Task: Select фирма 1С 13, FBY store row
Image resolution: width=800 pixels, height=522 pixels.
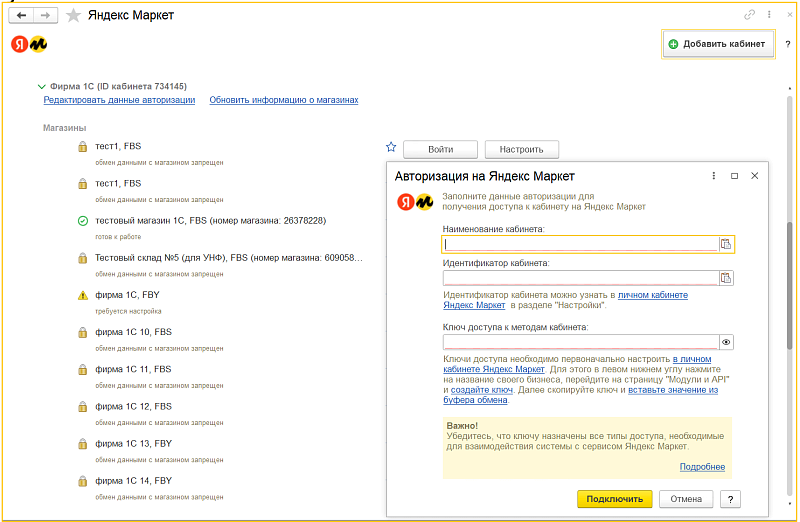Action: click(x=133, y=444)
